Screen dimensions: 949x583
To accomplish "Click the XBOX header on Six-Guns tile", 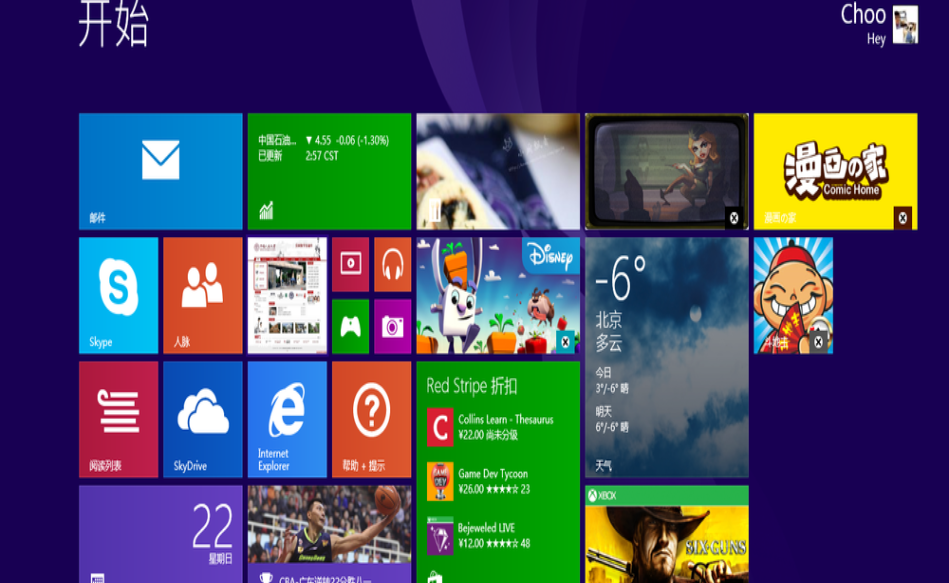I will [667, 495].
